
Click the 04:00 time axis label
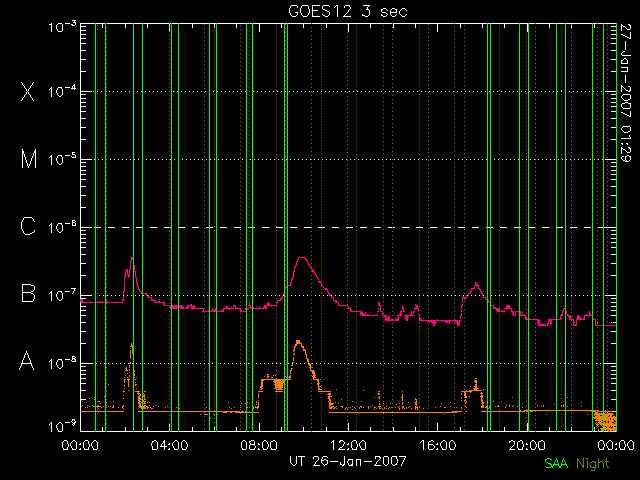169,445
